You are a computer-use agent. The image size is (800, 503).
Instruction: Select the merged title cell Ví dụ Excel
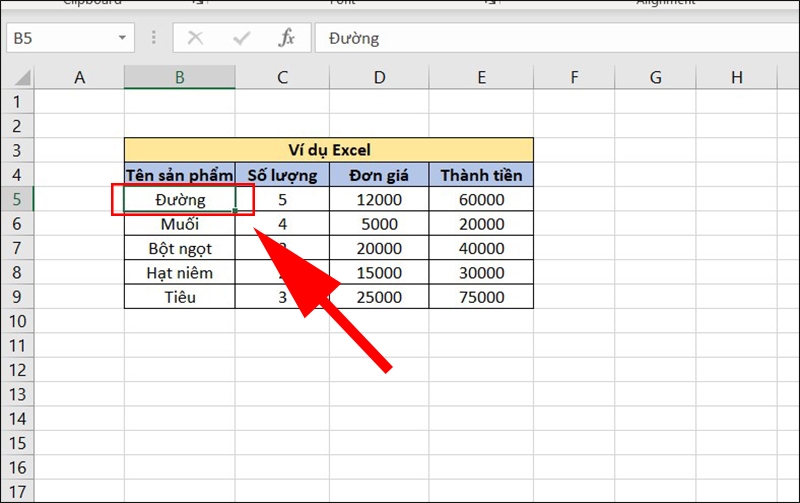[x=329, y=150]
